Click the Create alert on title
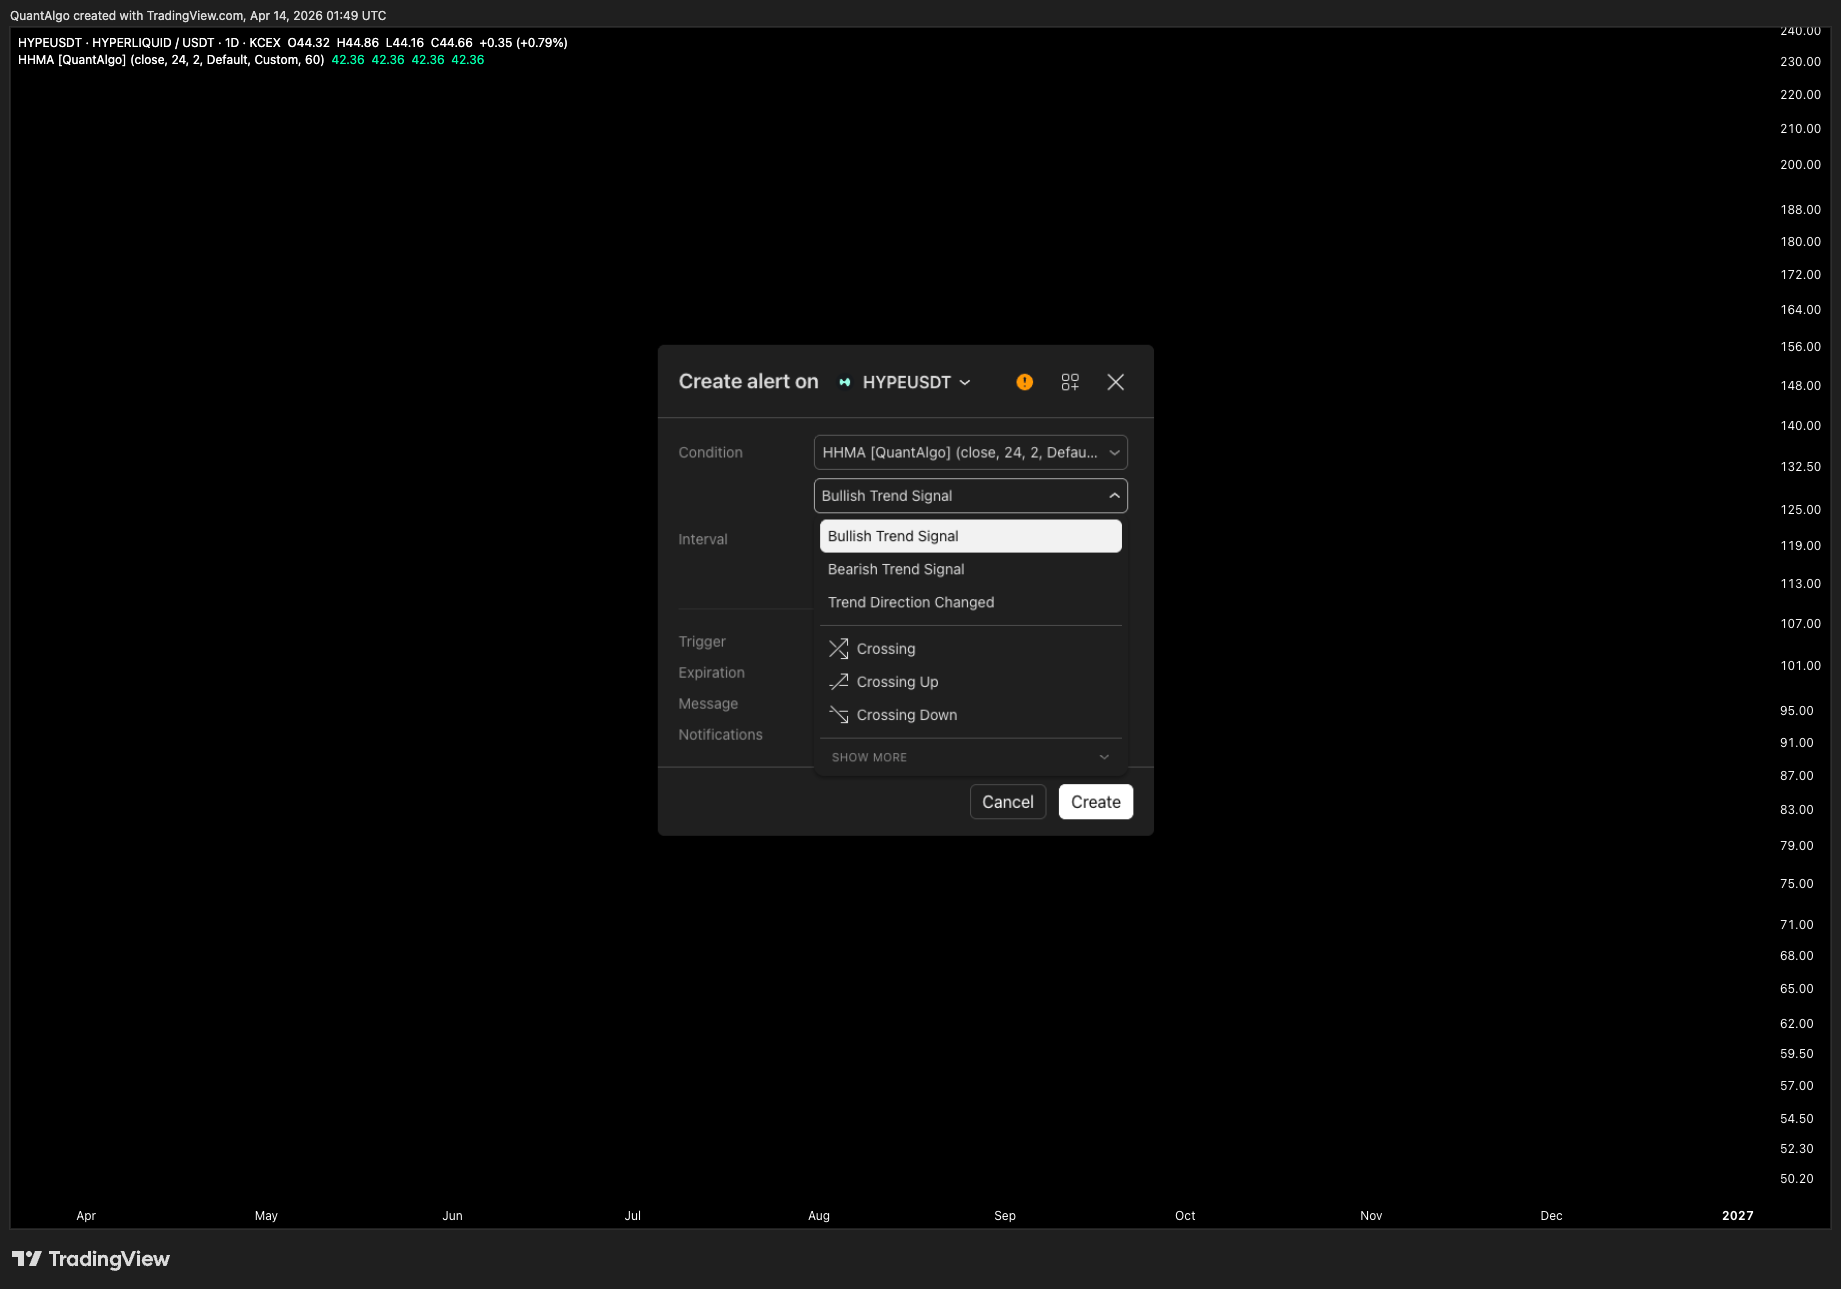Screen dimensions: 1841x1289 (748, 382)
